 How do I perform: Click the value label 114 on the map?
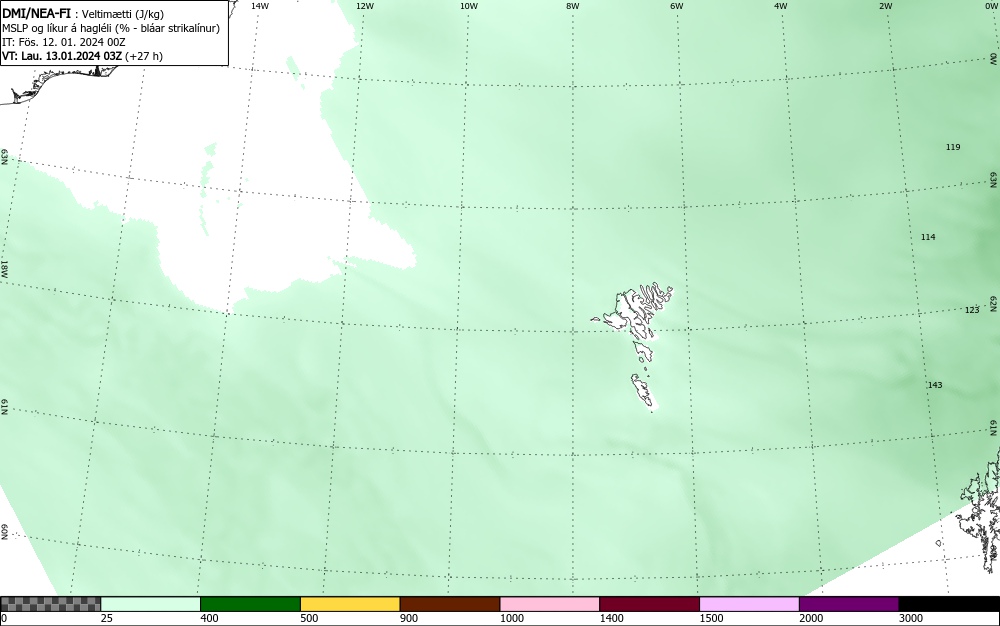[x=928, y=237]
